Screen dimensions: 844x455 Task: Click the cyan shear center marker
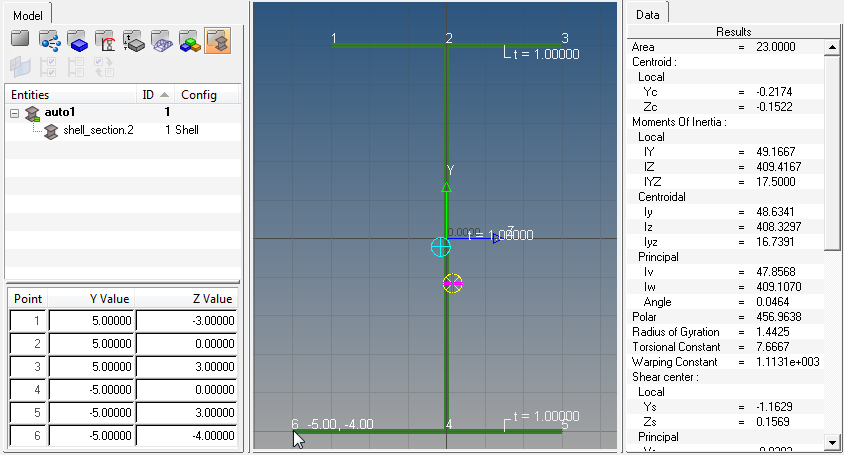pos(441,247)
